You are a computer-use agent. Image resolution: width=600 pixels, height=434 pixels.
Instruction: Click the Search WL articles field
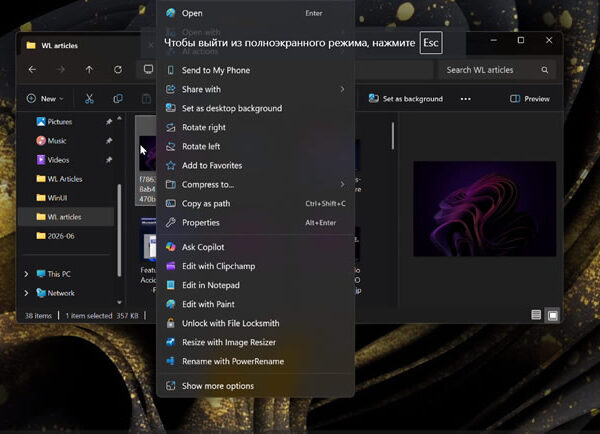(497, 70)
